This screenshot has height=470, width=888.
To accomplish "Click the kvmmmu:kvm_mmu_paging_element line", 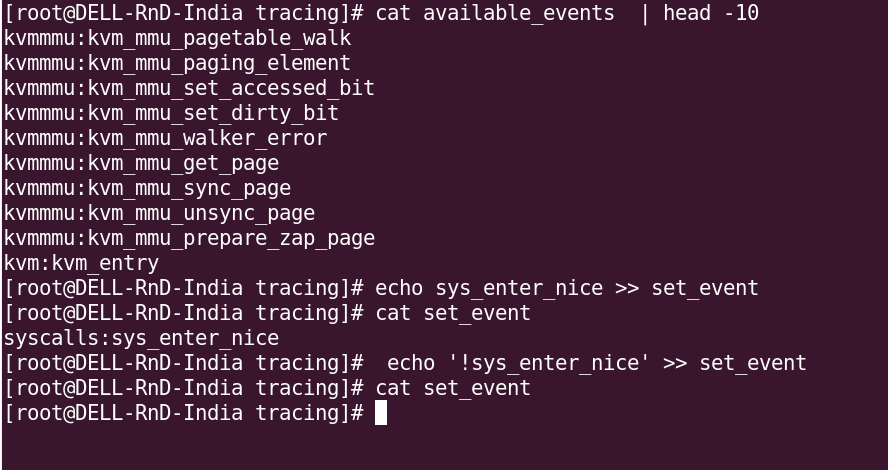I will [x=177, y=63].
